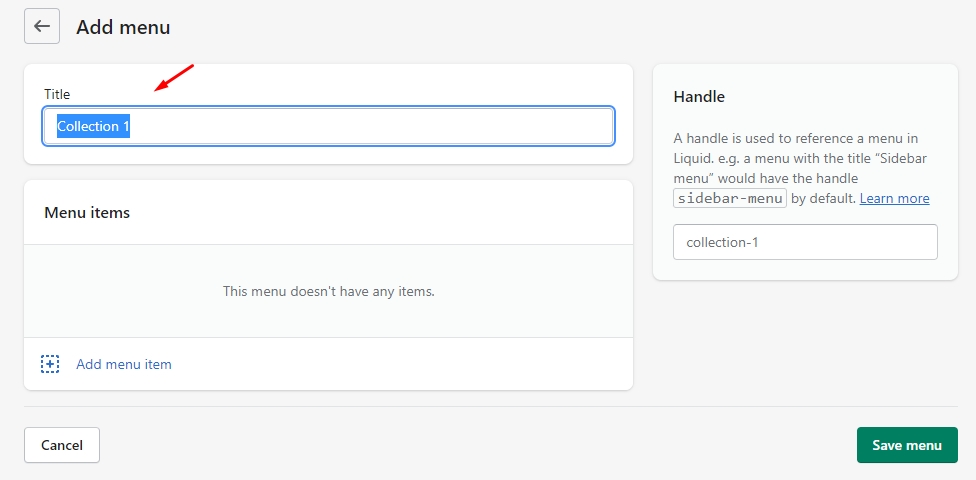
Task: Click the red arrow annotation near Title
Action: click(174, 78)
